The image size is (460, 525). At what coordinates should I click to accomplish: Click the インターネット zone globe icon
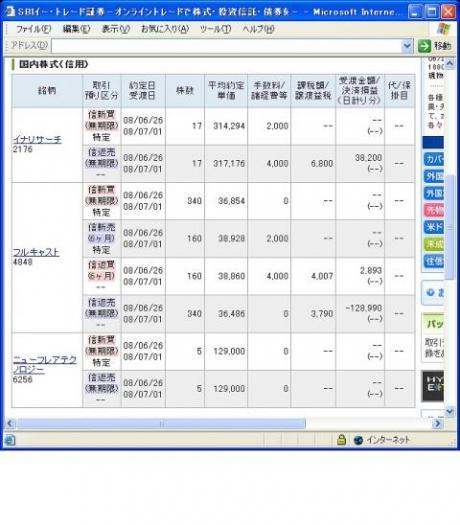(x=358, y=440)
